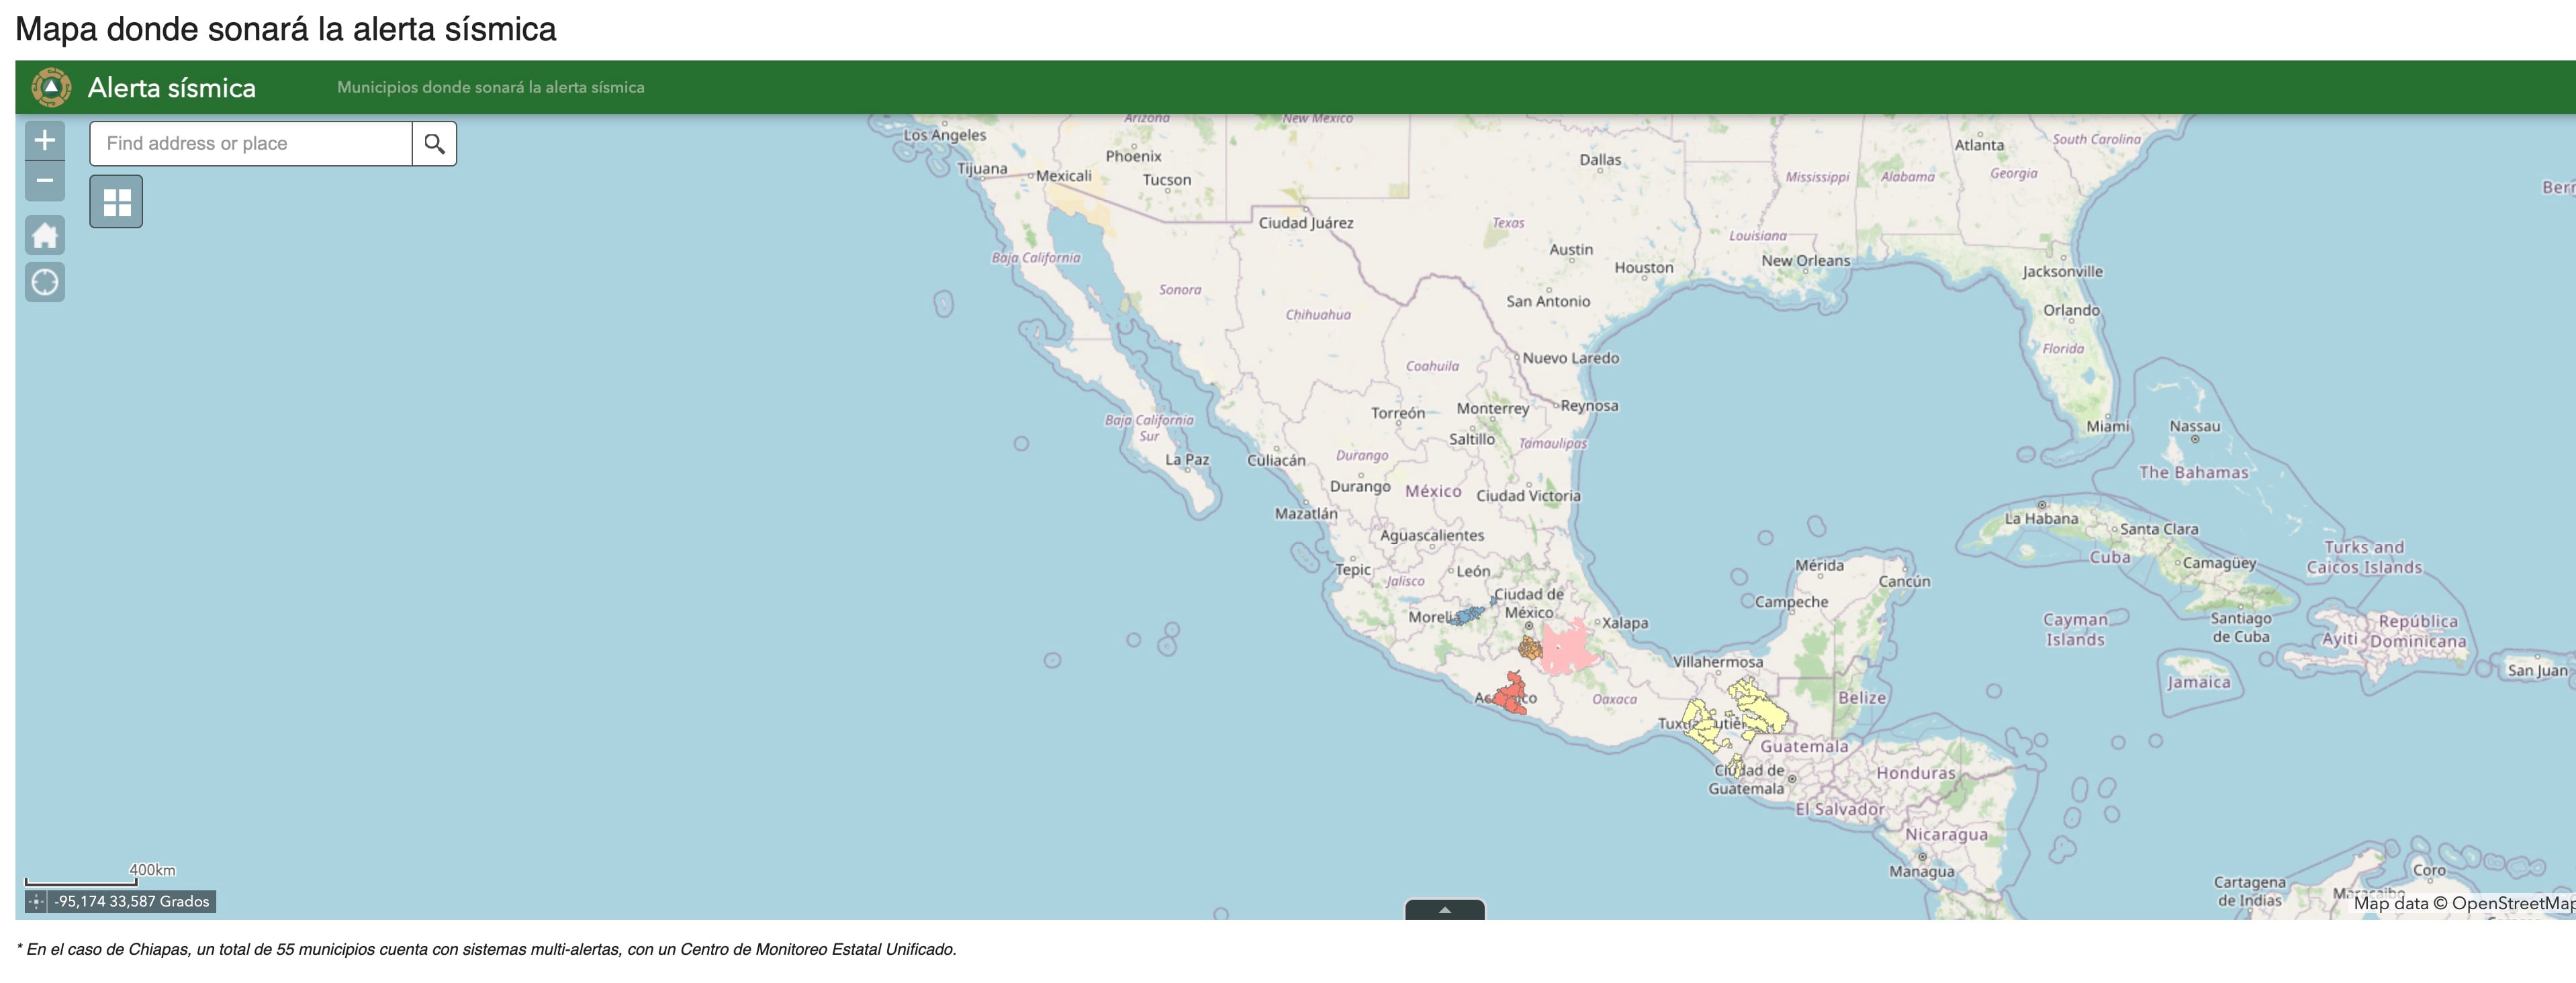Zoom in using the plus icon
This screenshot has height=983, width=2576.
click(x=45, y=141)
